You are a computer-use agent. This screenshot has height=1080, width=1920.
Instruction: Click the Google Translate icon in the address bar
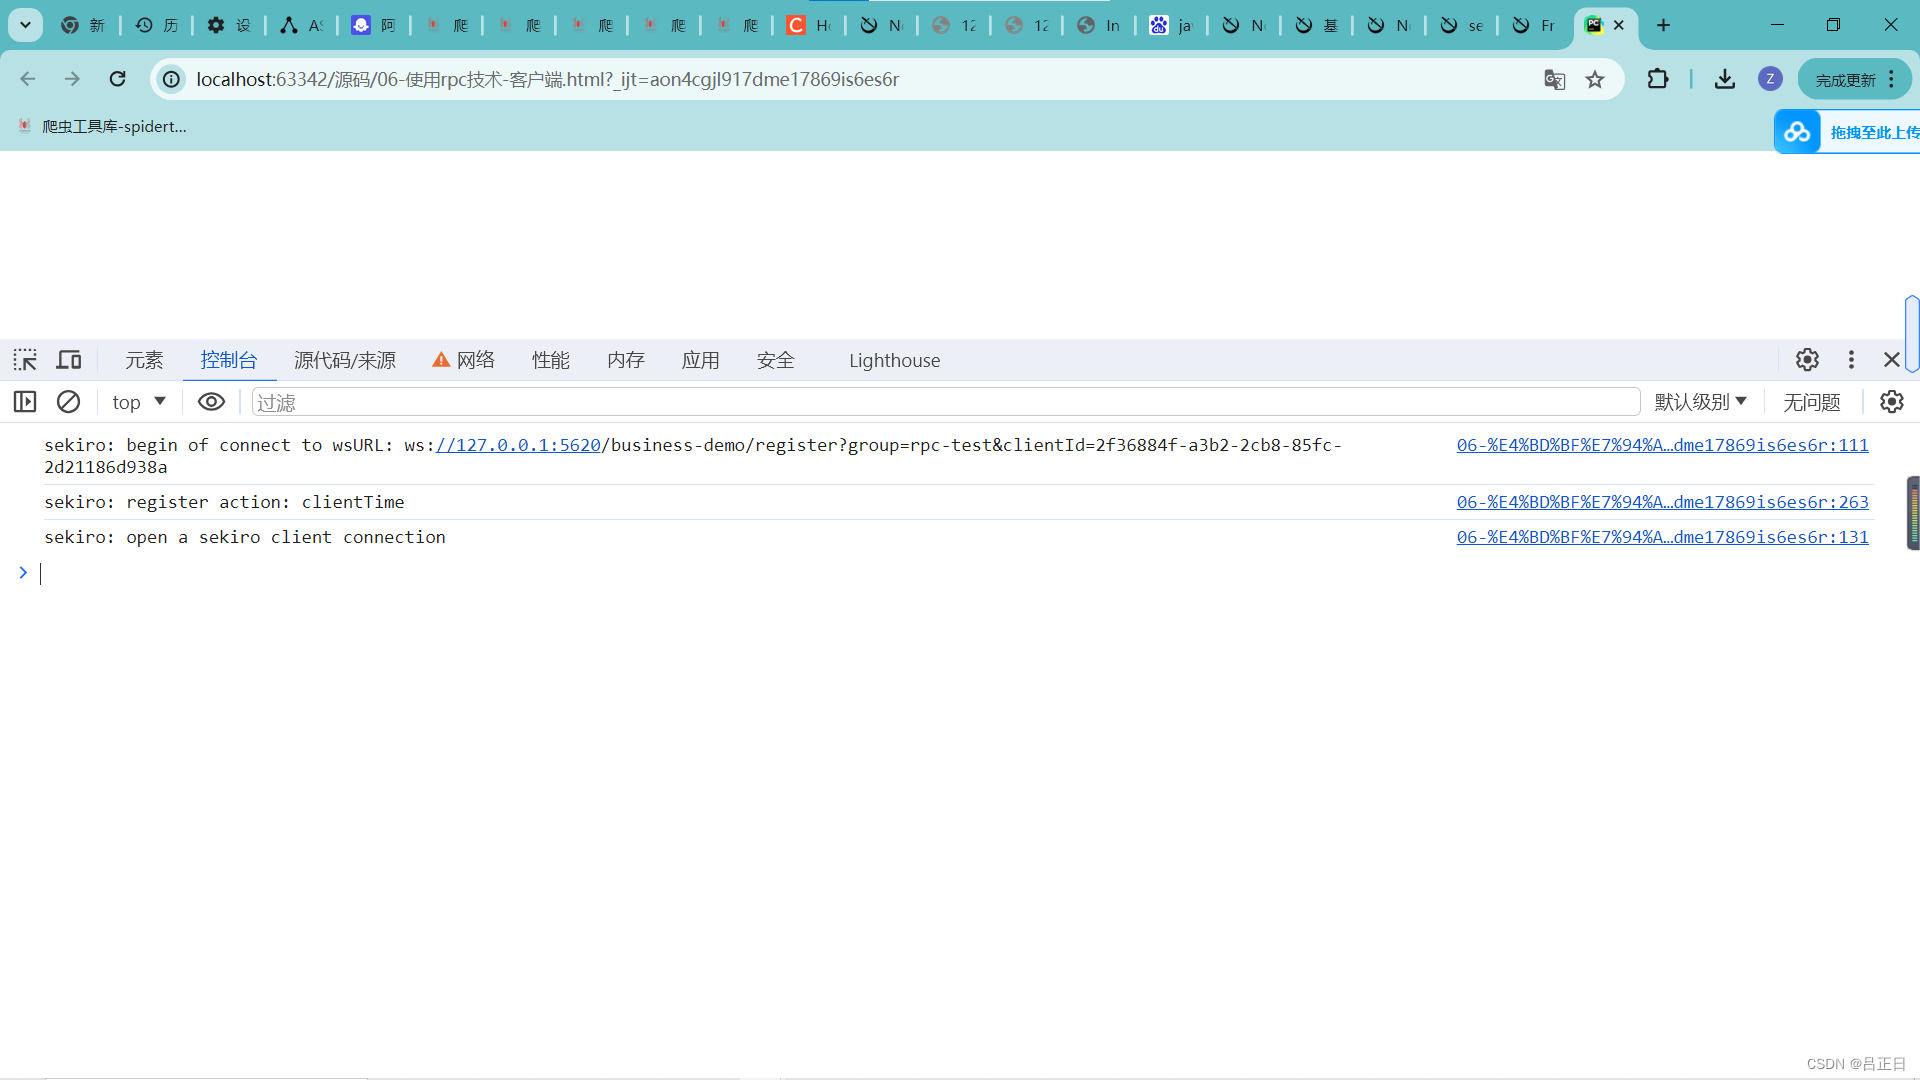pos(1554,80)
